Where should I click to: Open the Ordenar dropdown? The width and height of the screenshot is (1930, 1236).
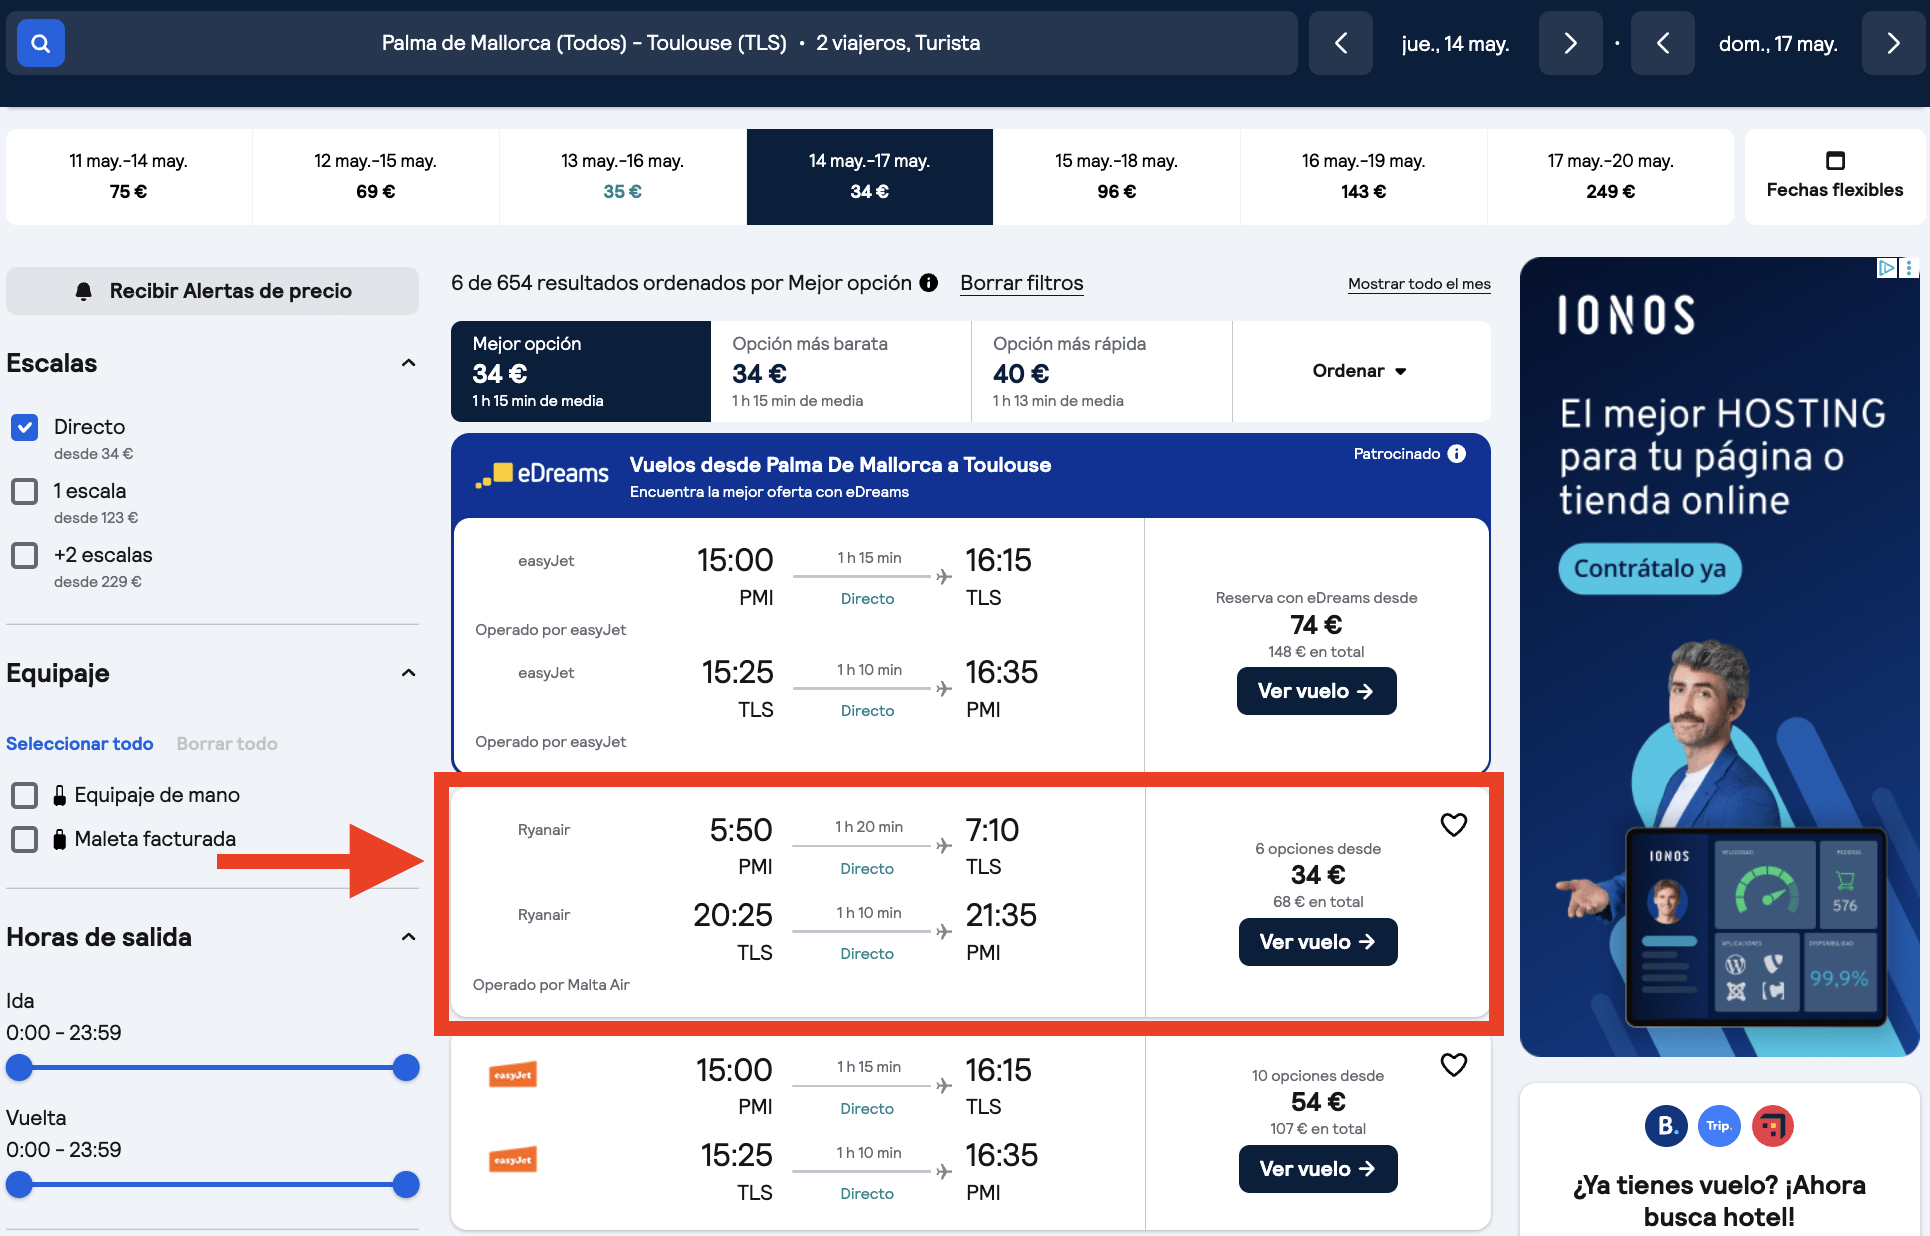point(1358,371)
